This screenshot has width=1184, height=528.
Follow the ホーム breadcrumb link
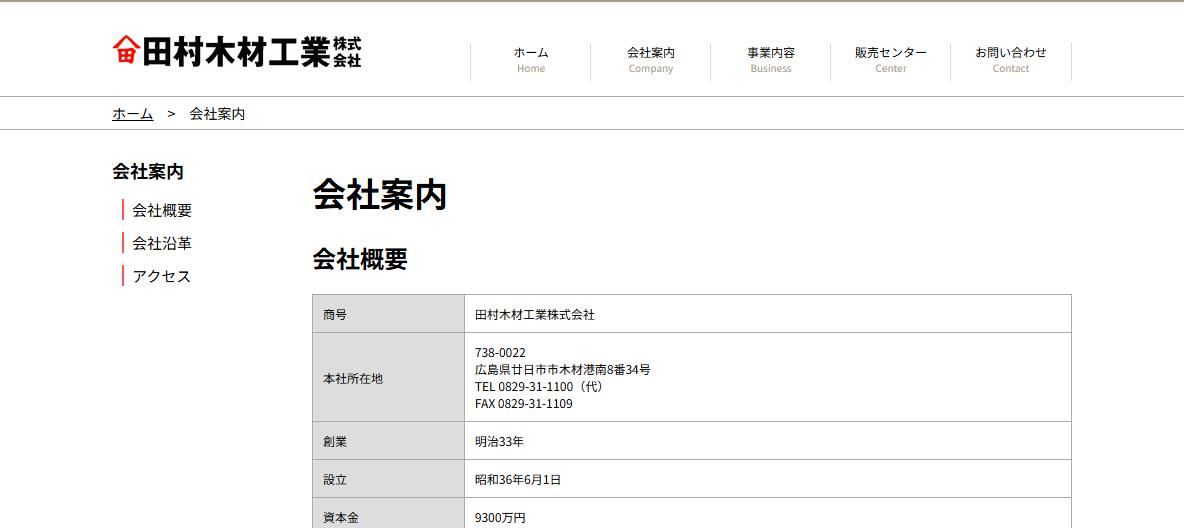tap(133, 114)
